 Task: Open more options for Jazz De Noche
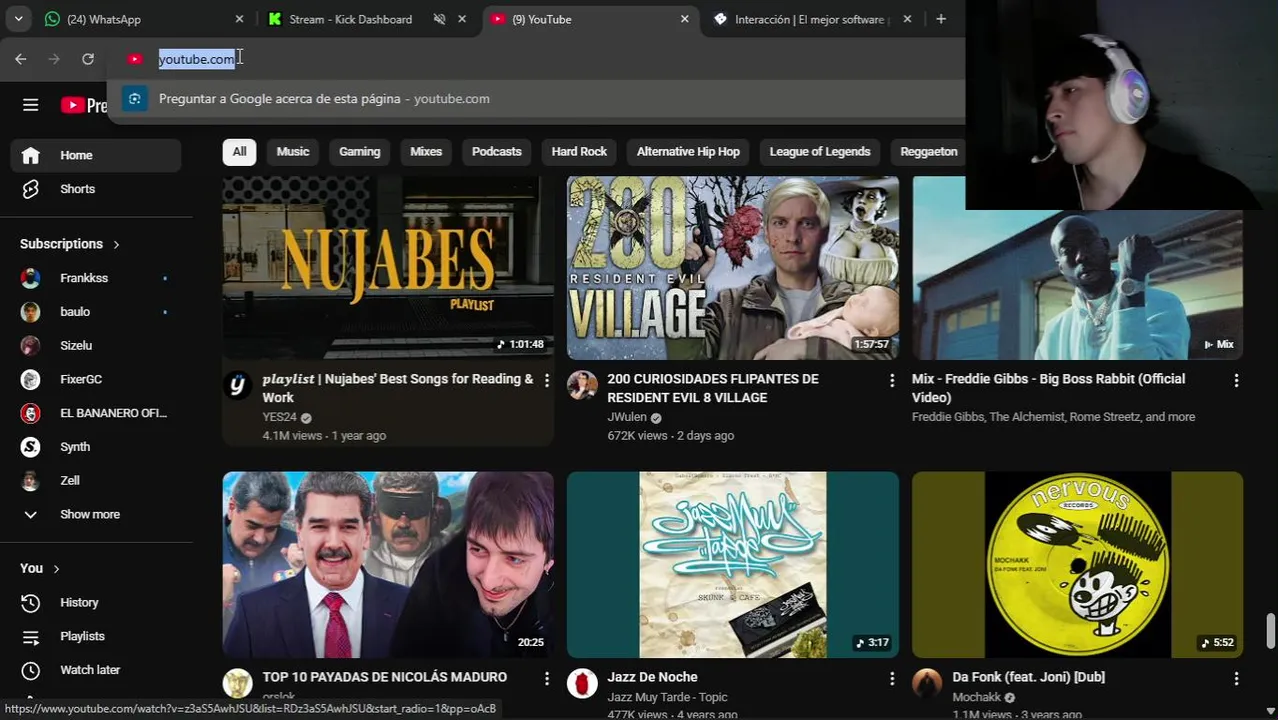point(892,678)
